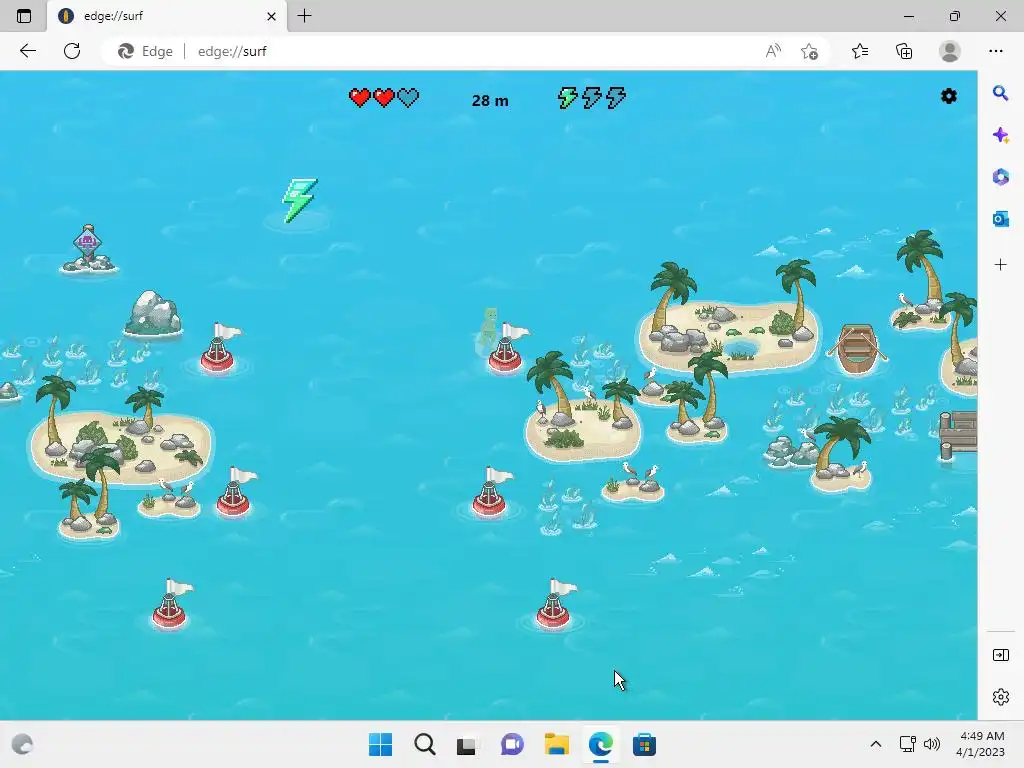Open Microsoft Store from the taskbar

tap(644, 744)
